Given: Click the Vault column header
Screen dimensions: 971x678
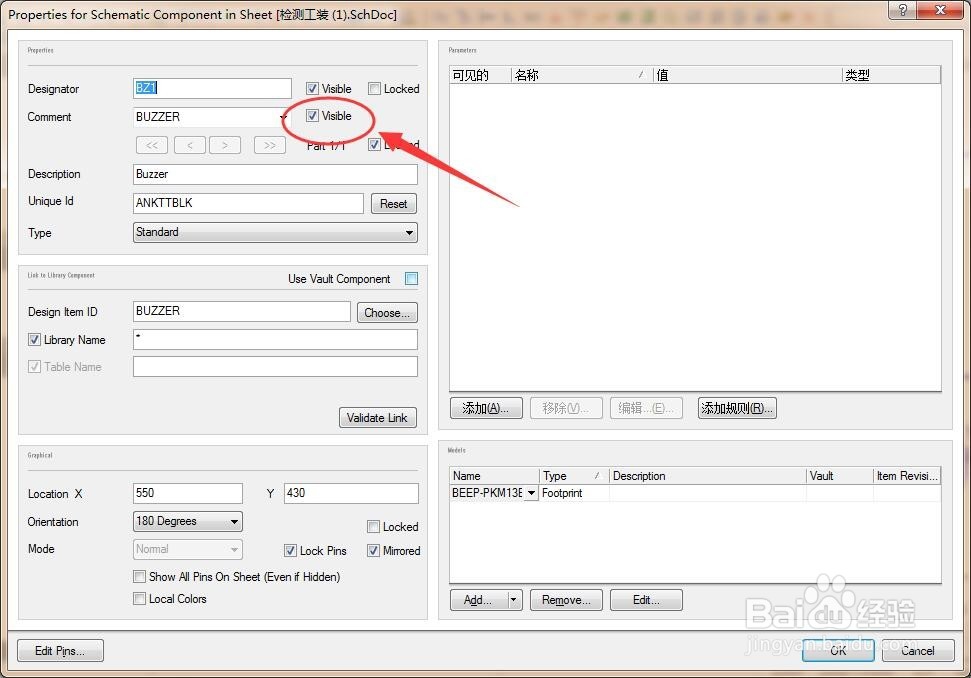Looking at the screenshot, I should (840, 476).
